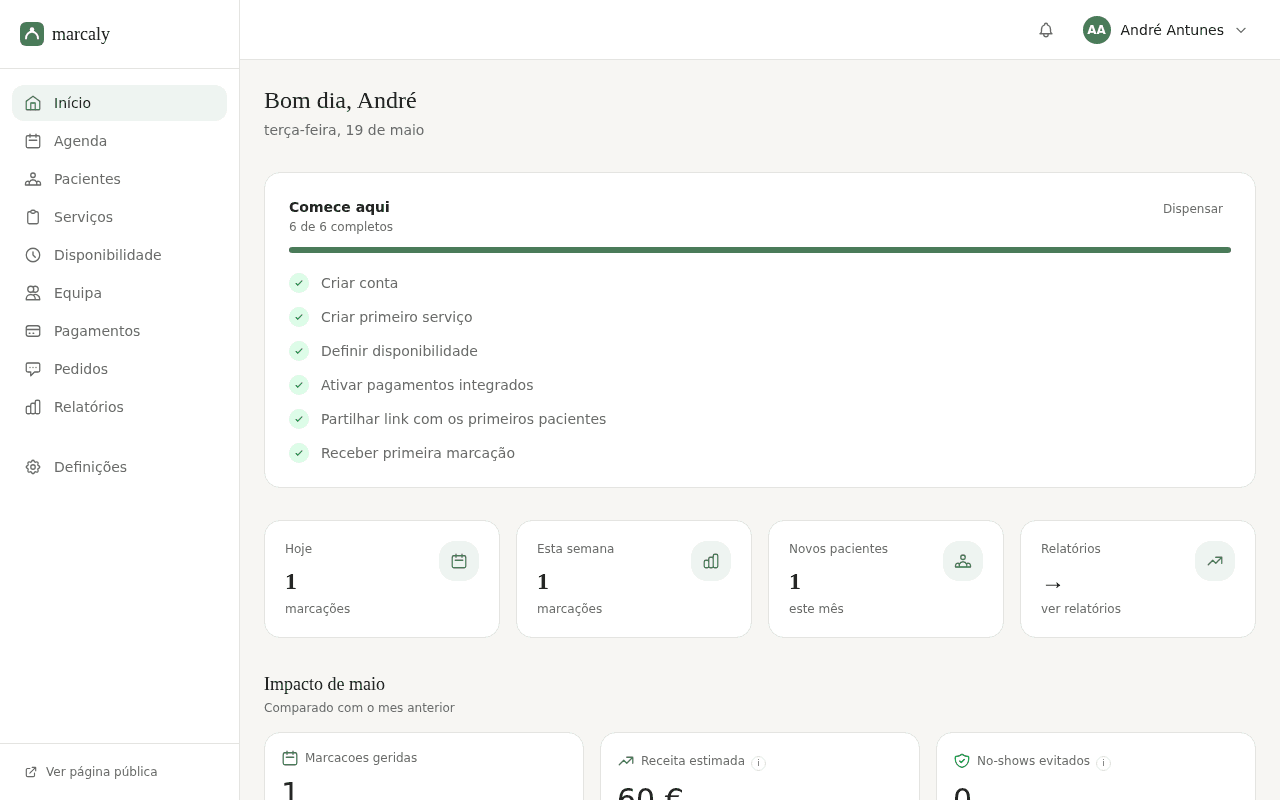1280x800 pixels.
Task: Click the Agenda calendar icon in sidebar
Action: [x=33, y=141]
